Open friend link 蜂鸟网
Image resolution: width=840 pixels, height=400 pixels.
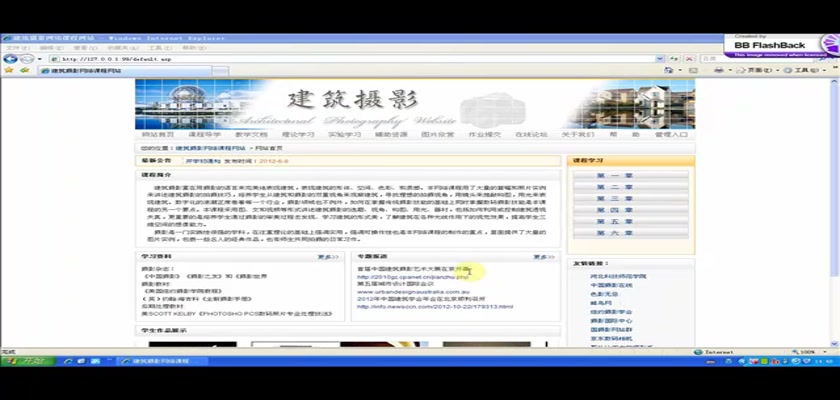(601, 303)
